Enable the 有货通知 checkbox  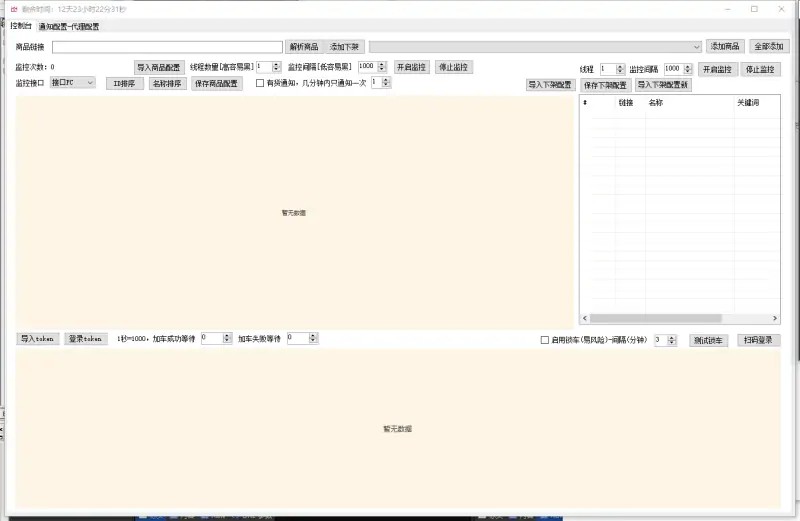260,84
